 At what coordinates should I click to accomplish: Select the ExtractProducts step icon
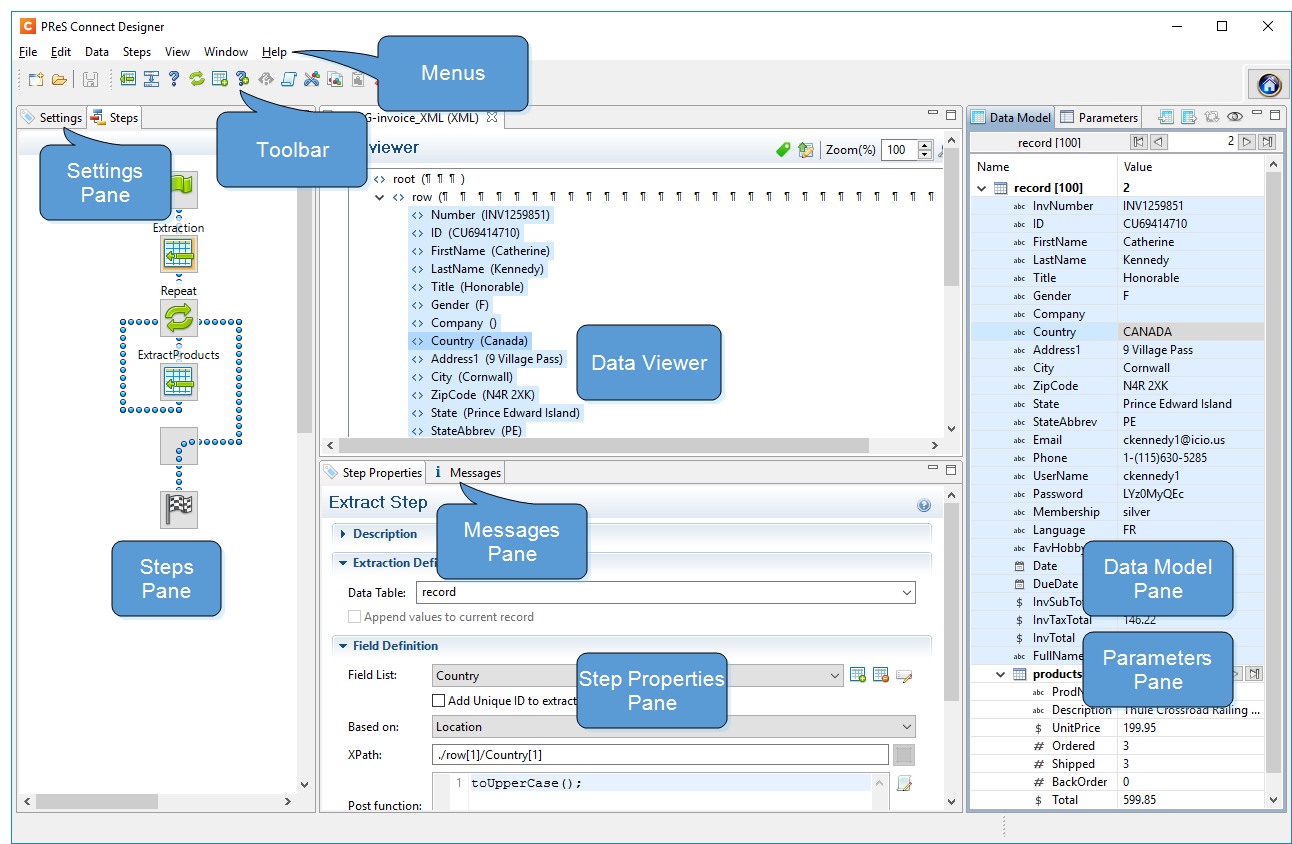coord(179,382)
